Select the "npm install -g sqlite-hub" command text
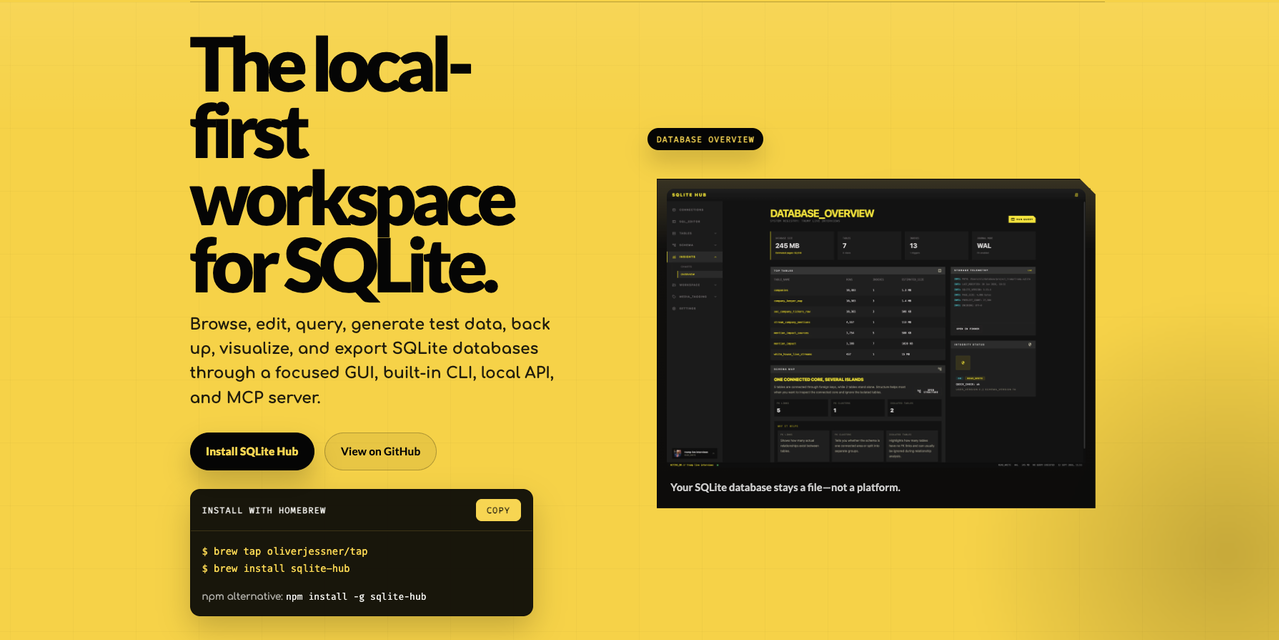The image size is (1279, 640). point(356,596)
